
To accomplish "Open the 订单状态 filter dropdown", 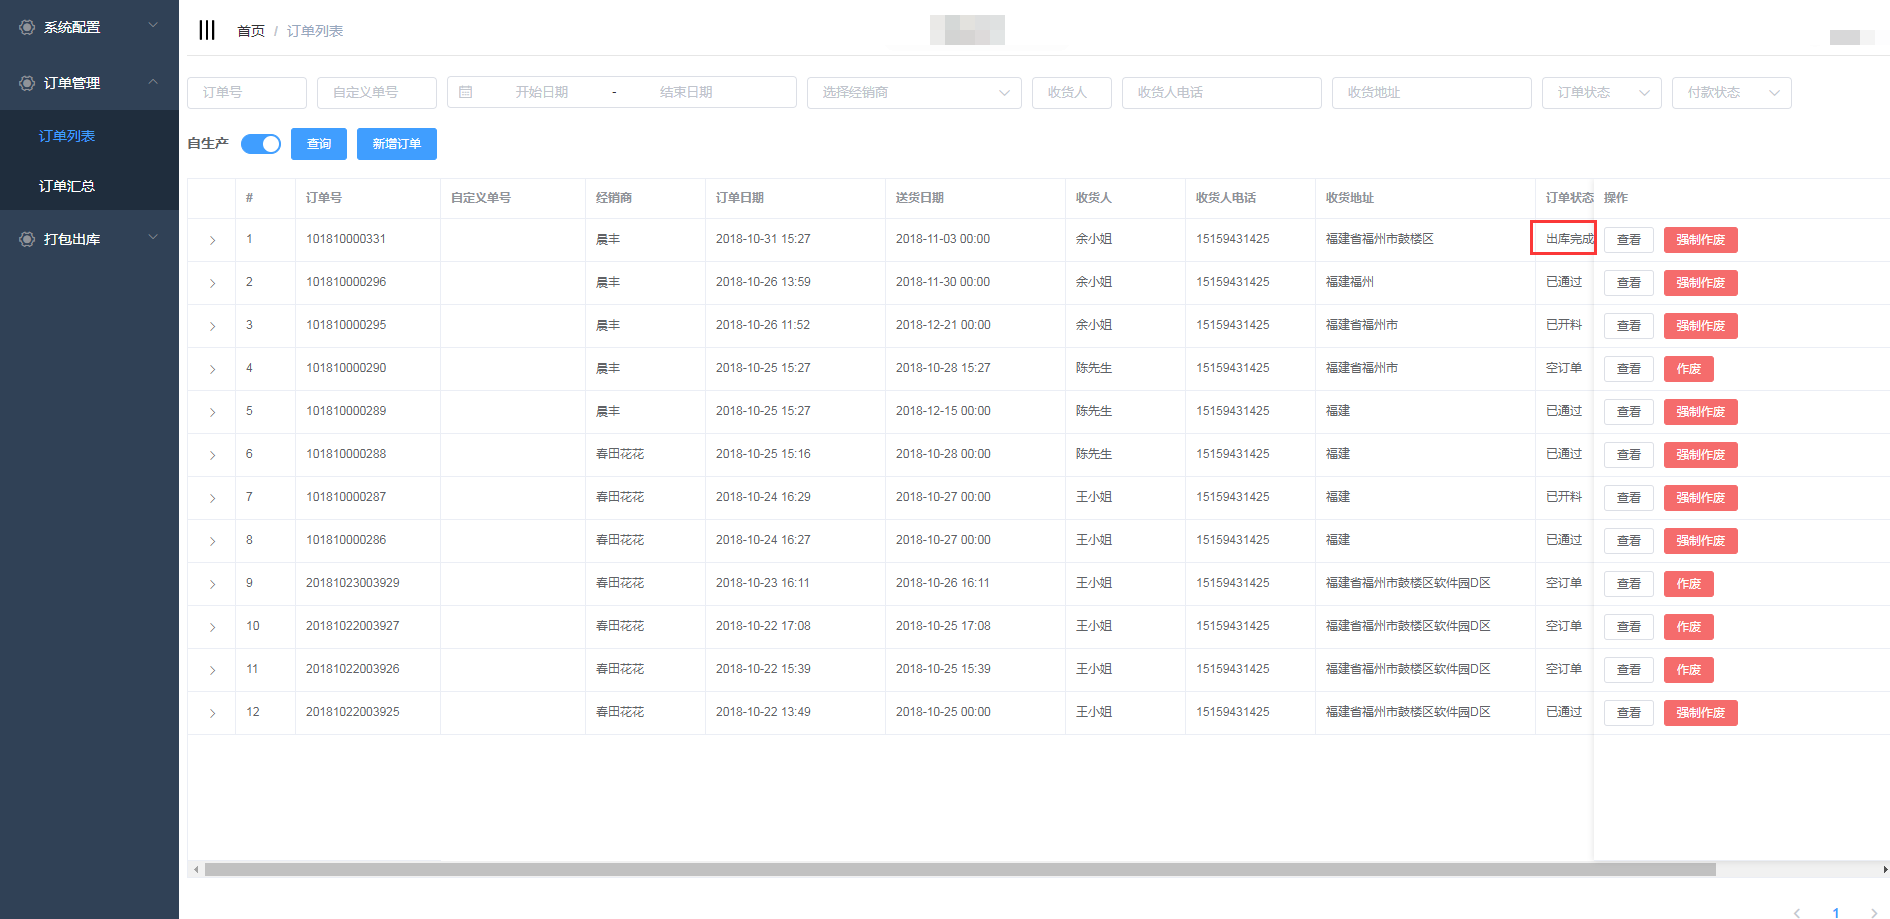I will click(x=1601, y=92).
